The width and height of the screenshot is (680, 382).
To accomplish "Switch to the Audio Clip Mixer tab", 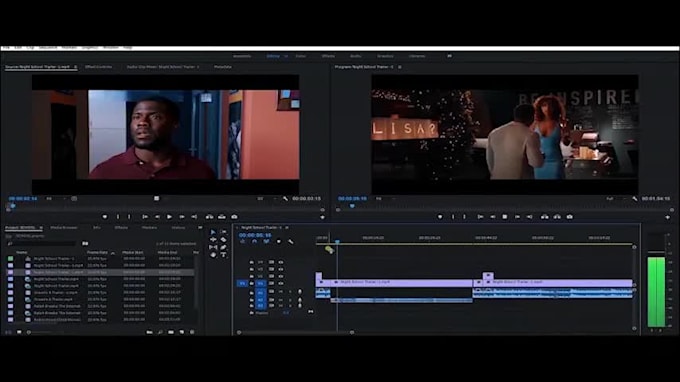I will point(163,67).
